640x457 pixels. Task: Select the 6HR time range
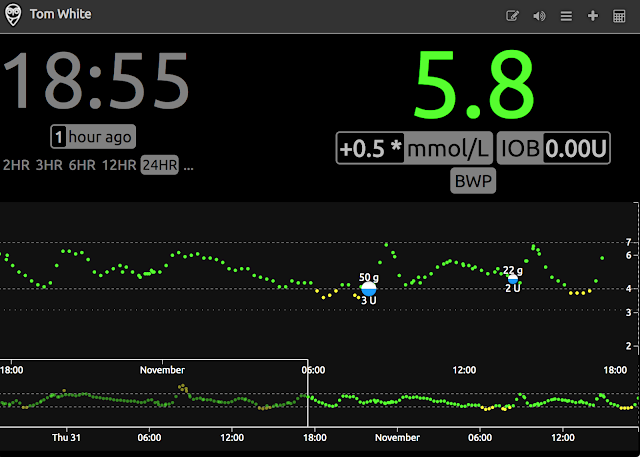pos(82,165)
